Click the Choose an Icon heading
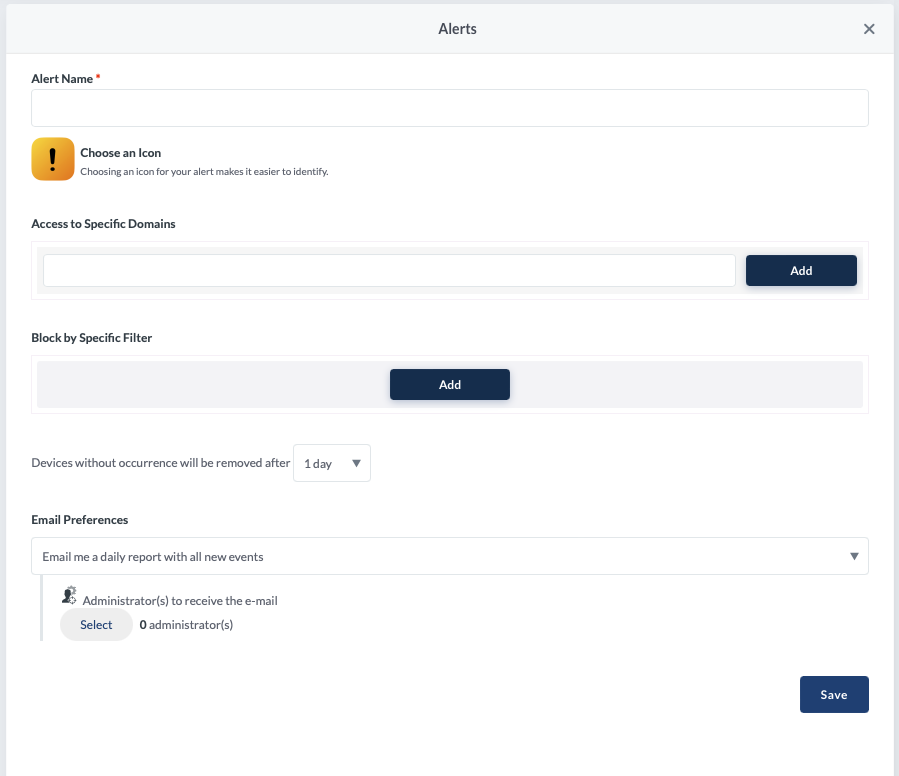899x776 pixels. [x=120, y=153]
